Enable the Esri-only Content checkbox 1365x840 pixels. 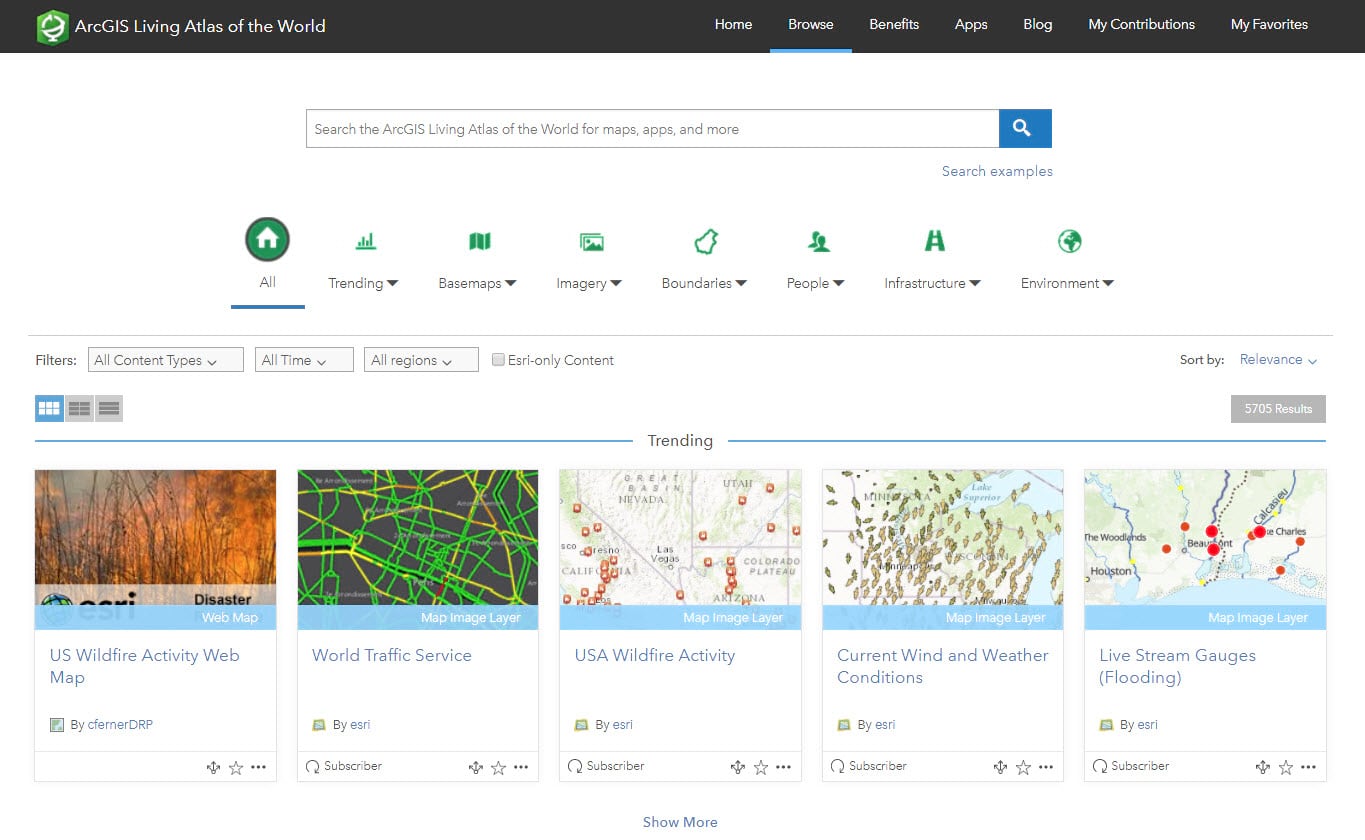[498, 360]
